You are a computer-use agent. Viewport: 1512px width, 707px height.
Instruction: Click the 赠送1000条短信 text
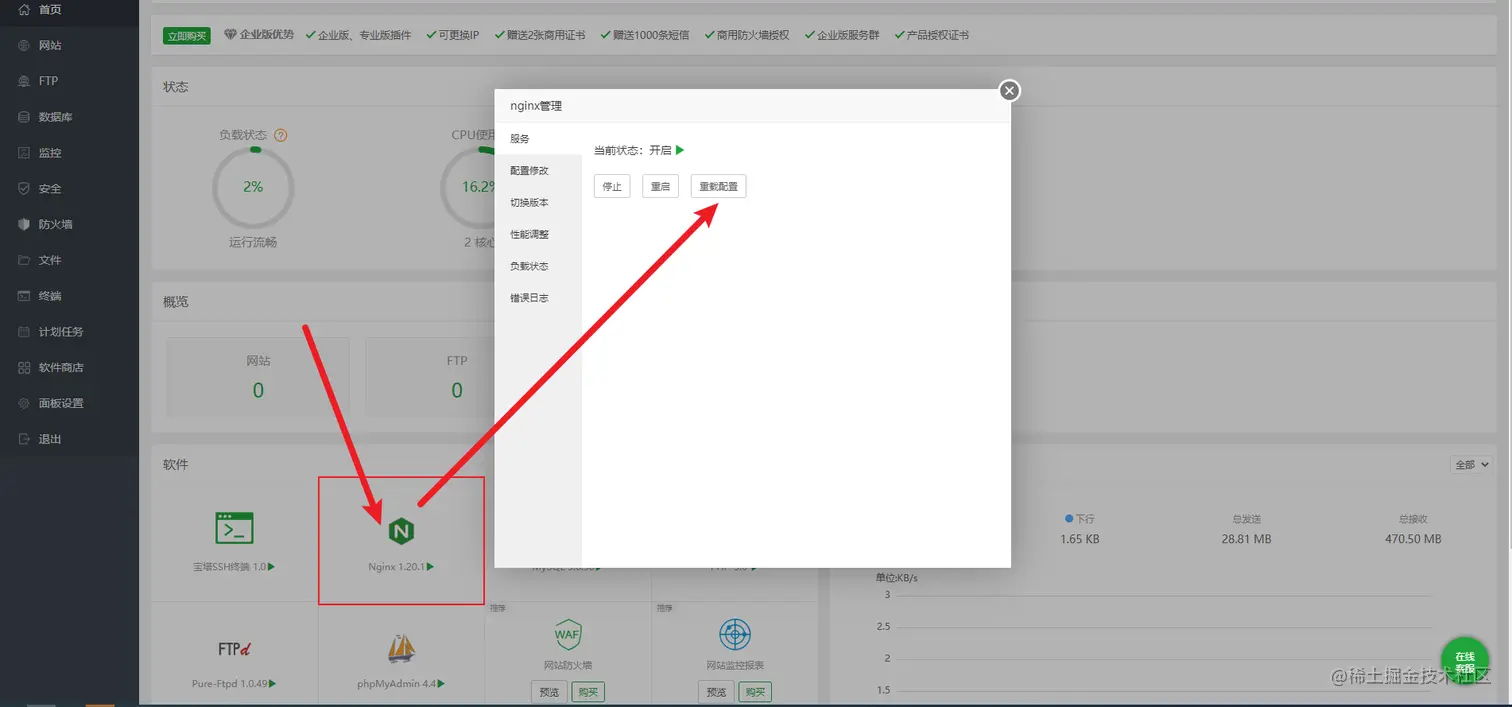click(652, 35)
